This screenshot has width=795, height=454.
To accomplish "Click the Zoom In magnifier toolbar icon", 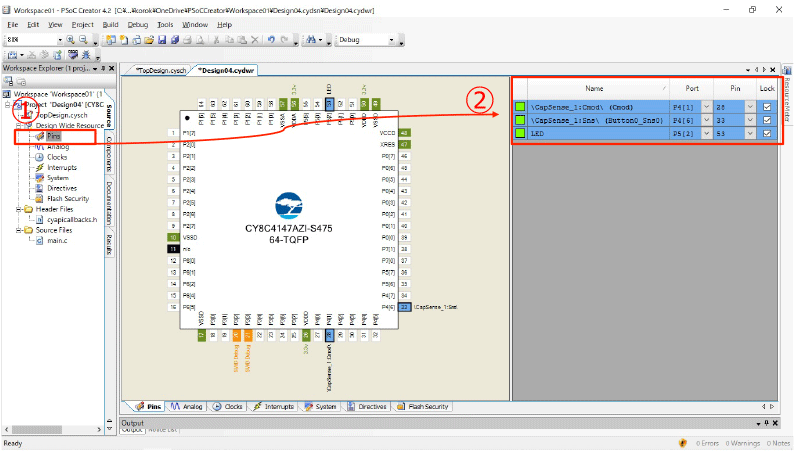I will click(70, 40).
